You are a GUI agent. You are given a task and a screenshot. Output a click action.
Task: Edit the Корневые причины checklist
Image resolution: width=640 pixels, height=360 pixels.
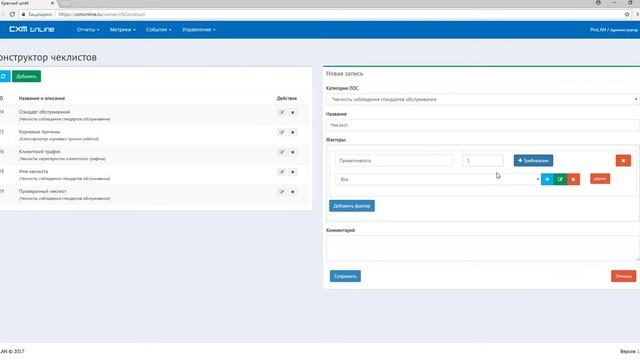(282, 132)
